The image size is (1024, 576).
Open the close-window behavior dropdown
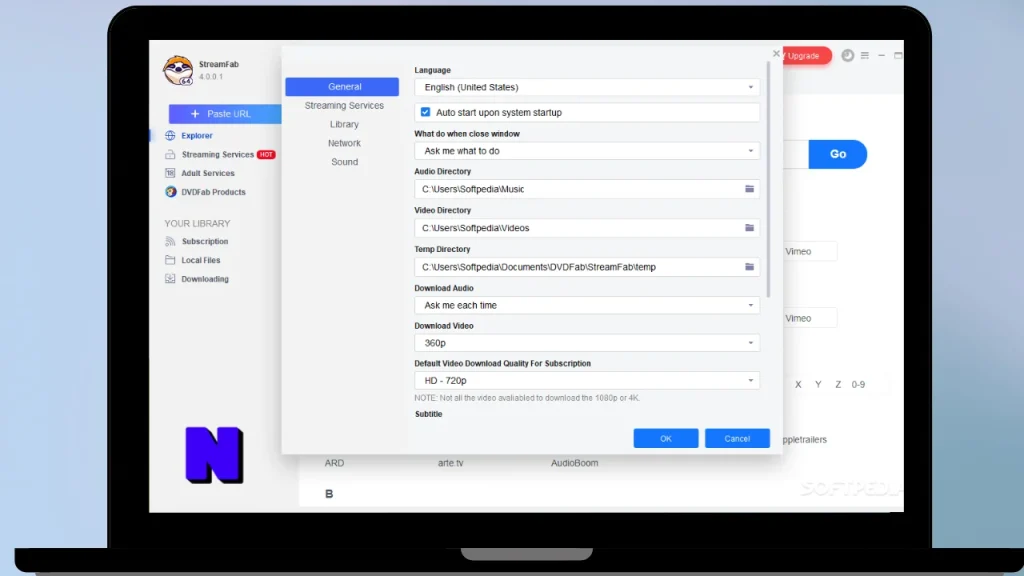tap(586, 151)
